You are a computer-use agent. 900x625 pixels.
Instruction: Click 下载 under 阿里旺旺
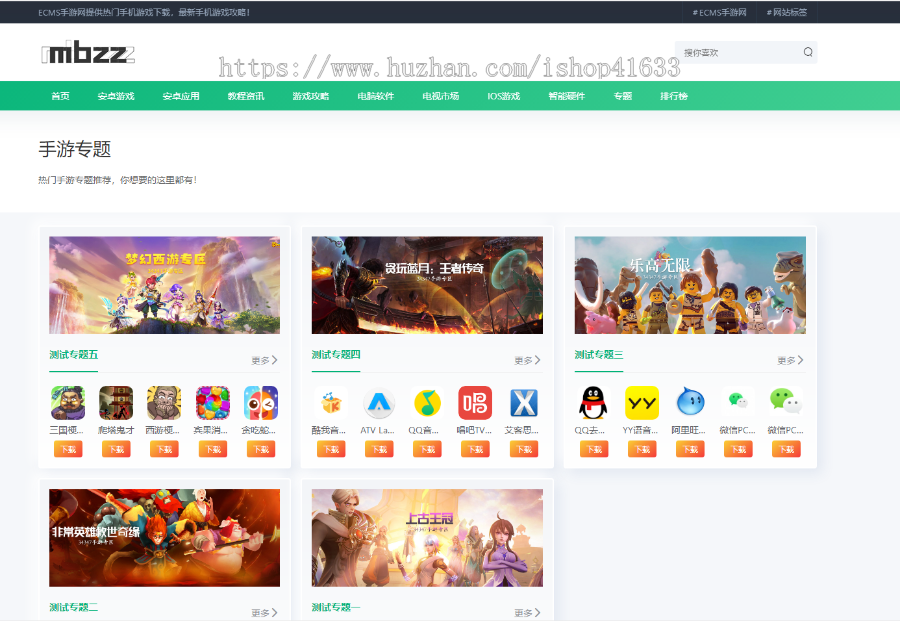coord(690,449)
